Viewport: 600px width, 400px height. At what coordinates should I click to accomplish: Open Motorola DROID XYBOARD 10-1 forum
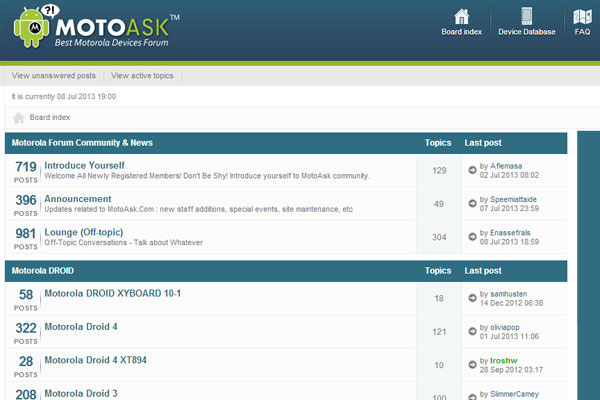tap(112, 293)
